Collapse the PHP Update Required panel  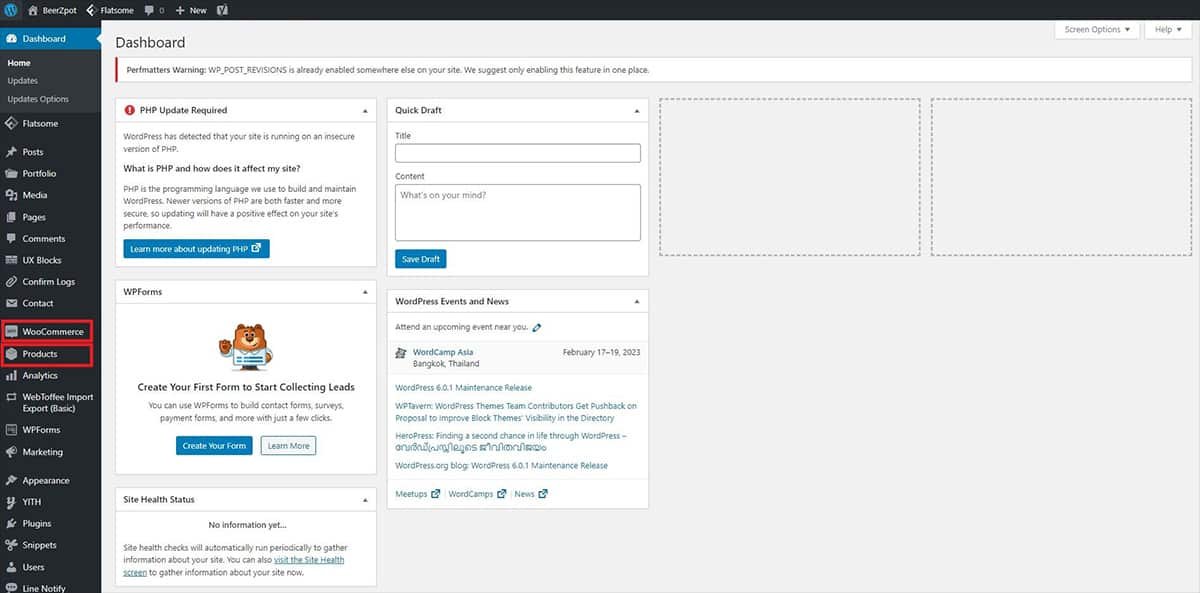pos(365,111)
